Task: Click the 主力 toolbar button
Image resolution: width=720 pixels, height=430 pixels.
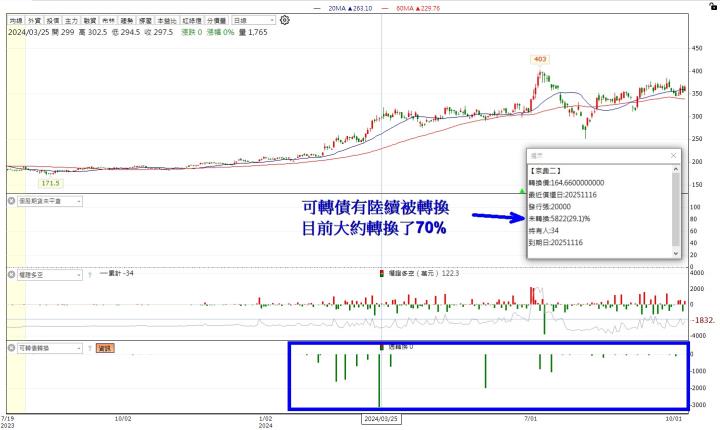Action: click(71, 21)
